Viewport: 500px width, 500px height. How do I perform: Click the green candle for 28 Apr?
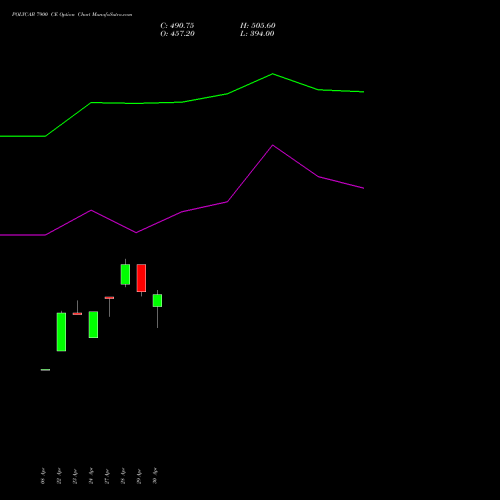click(x=125, y=274)
